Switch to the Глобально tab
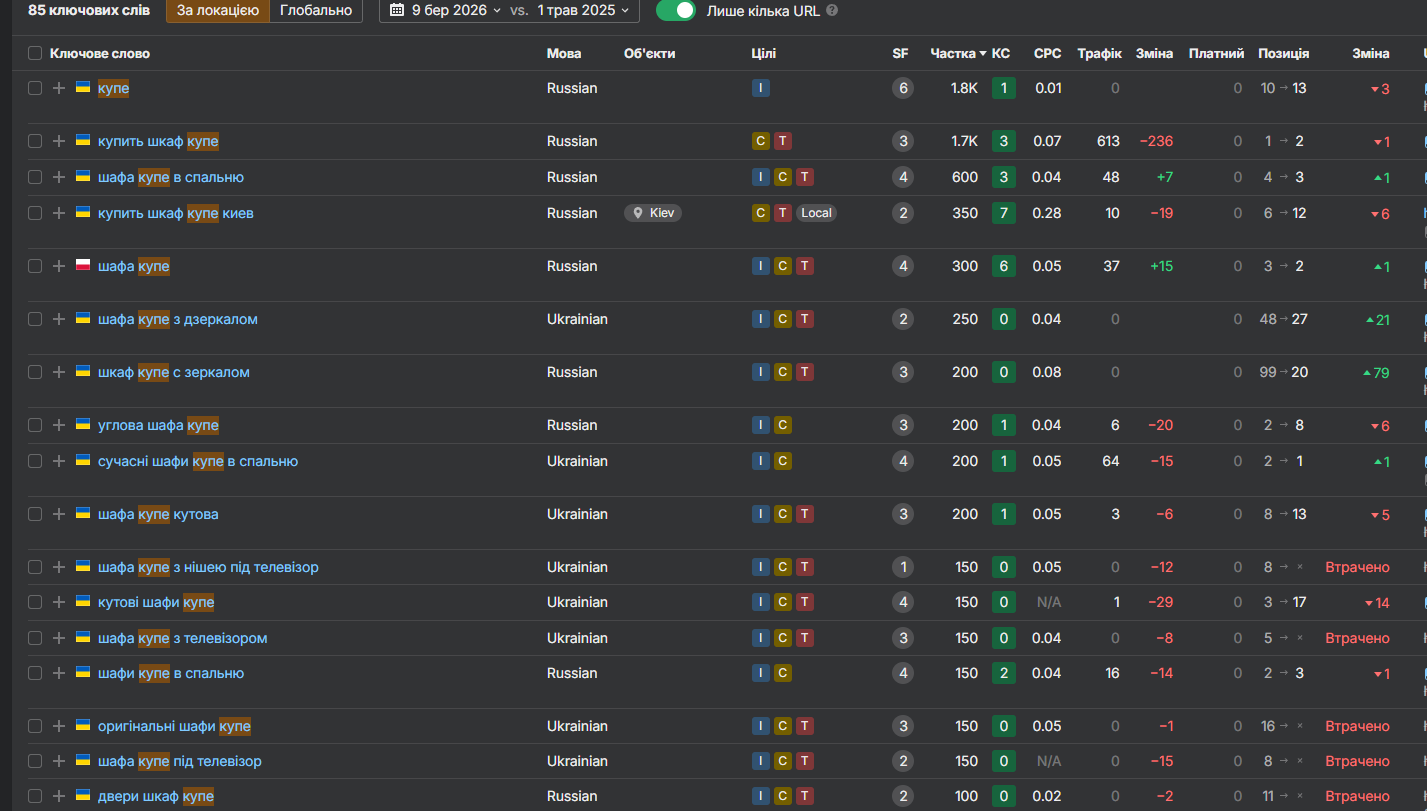 click(x=316, y=10)
